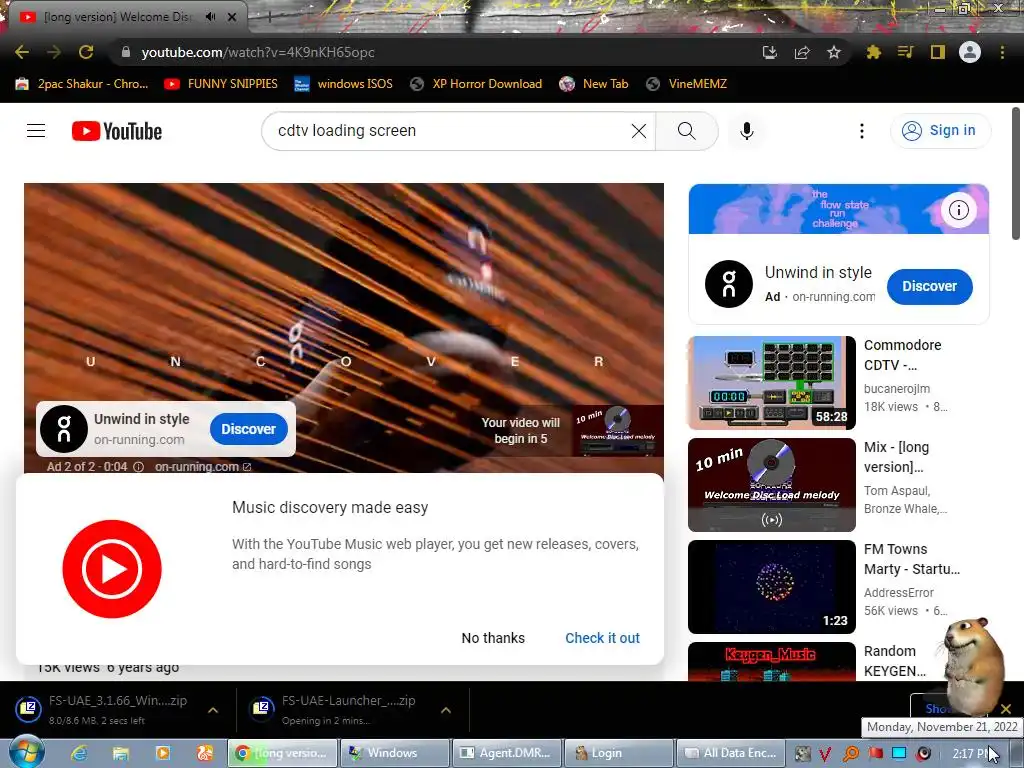1024x768 pixels.
Task: Open the media player taskbar icon
Action: coord(163,754)
